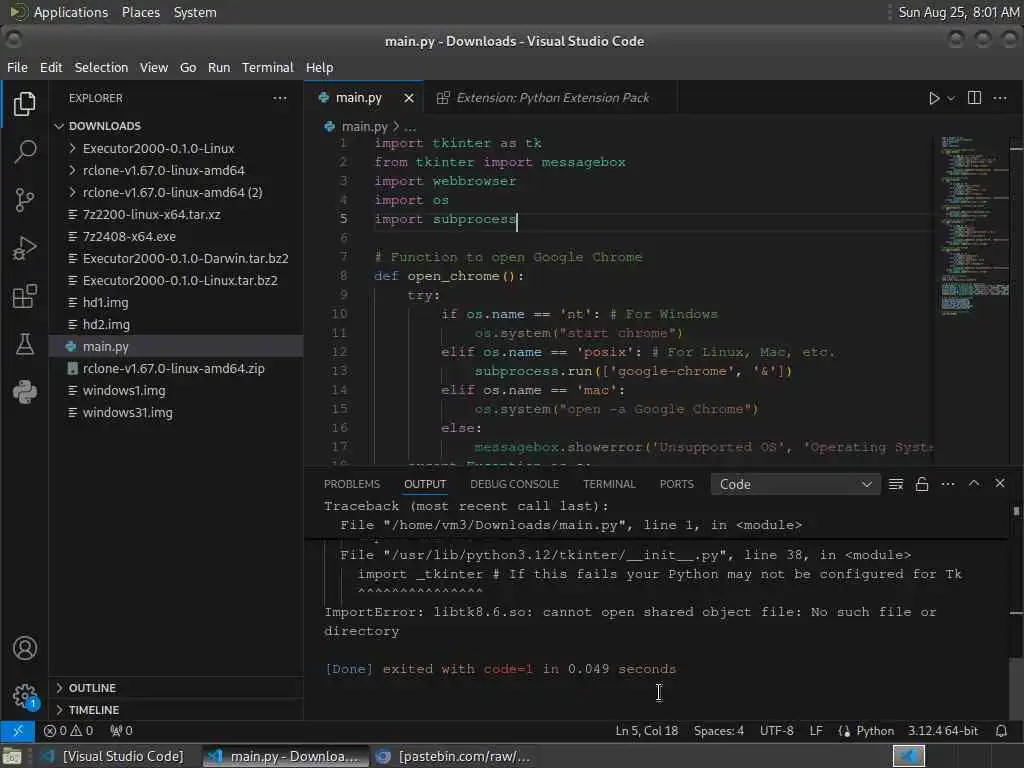1024x768 pixels.
Task: Select windows1.img file
Action: click(x=176, y=391)
